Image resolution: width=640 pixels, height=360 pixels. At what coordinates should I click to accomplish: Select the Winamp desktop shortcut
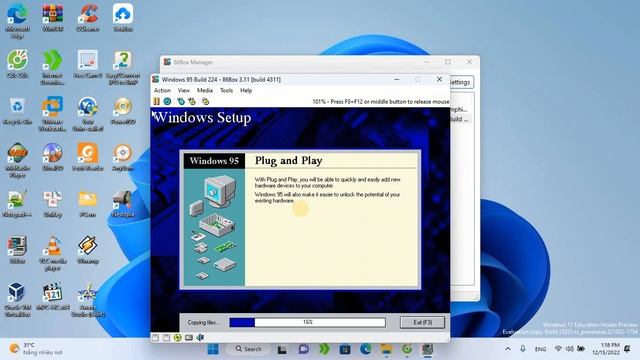click(x=88, y=249)
